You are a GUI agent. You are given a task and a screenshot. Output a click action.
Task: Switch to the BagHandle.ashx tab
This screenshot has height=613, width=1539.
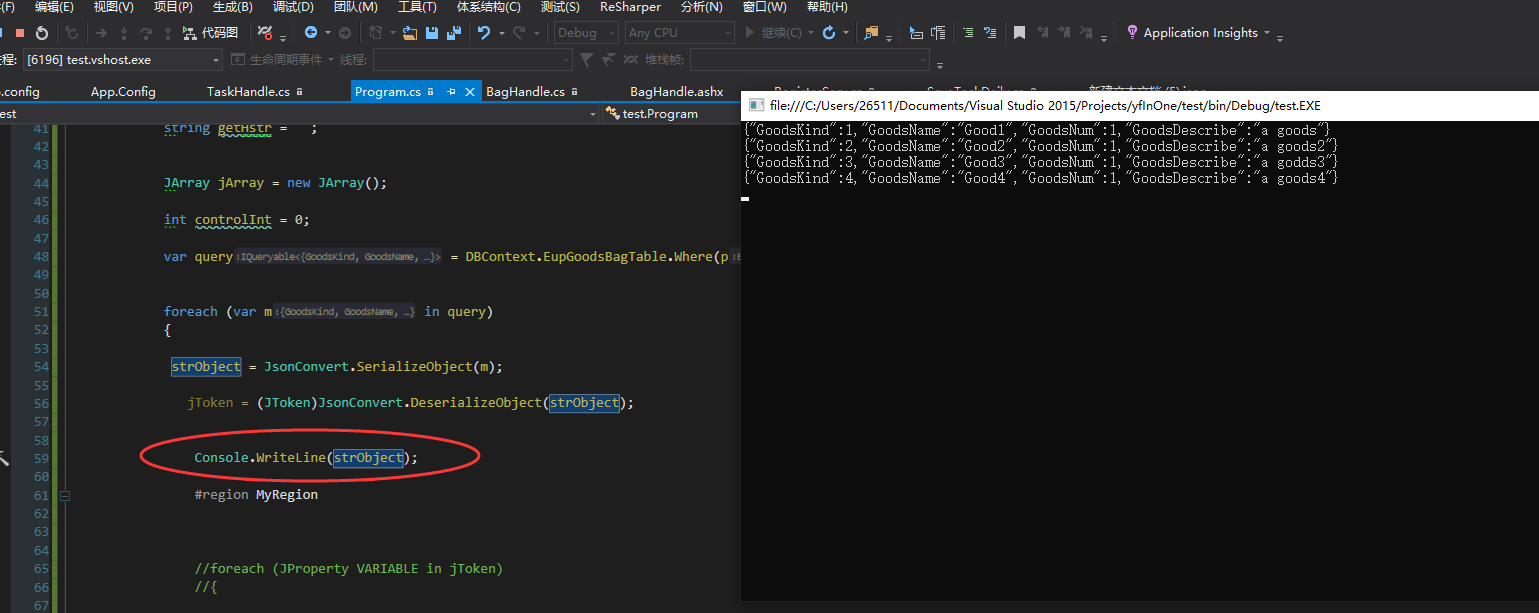(676, 91)
